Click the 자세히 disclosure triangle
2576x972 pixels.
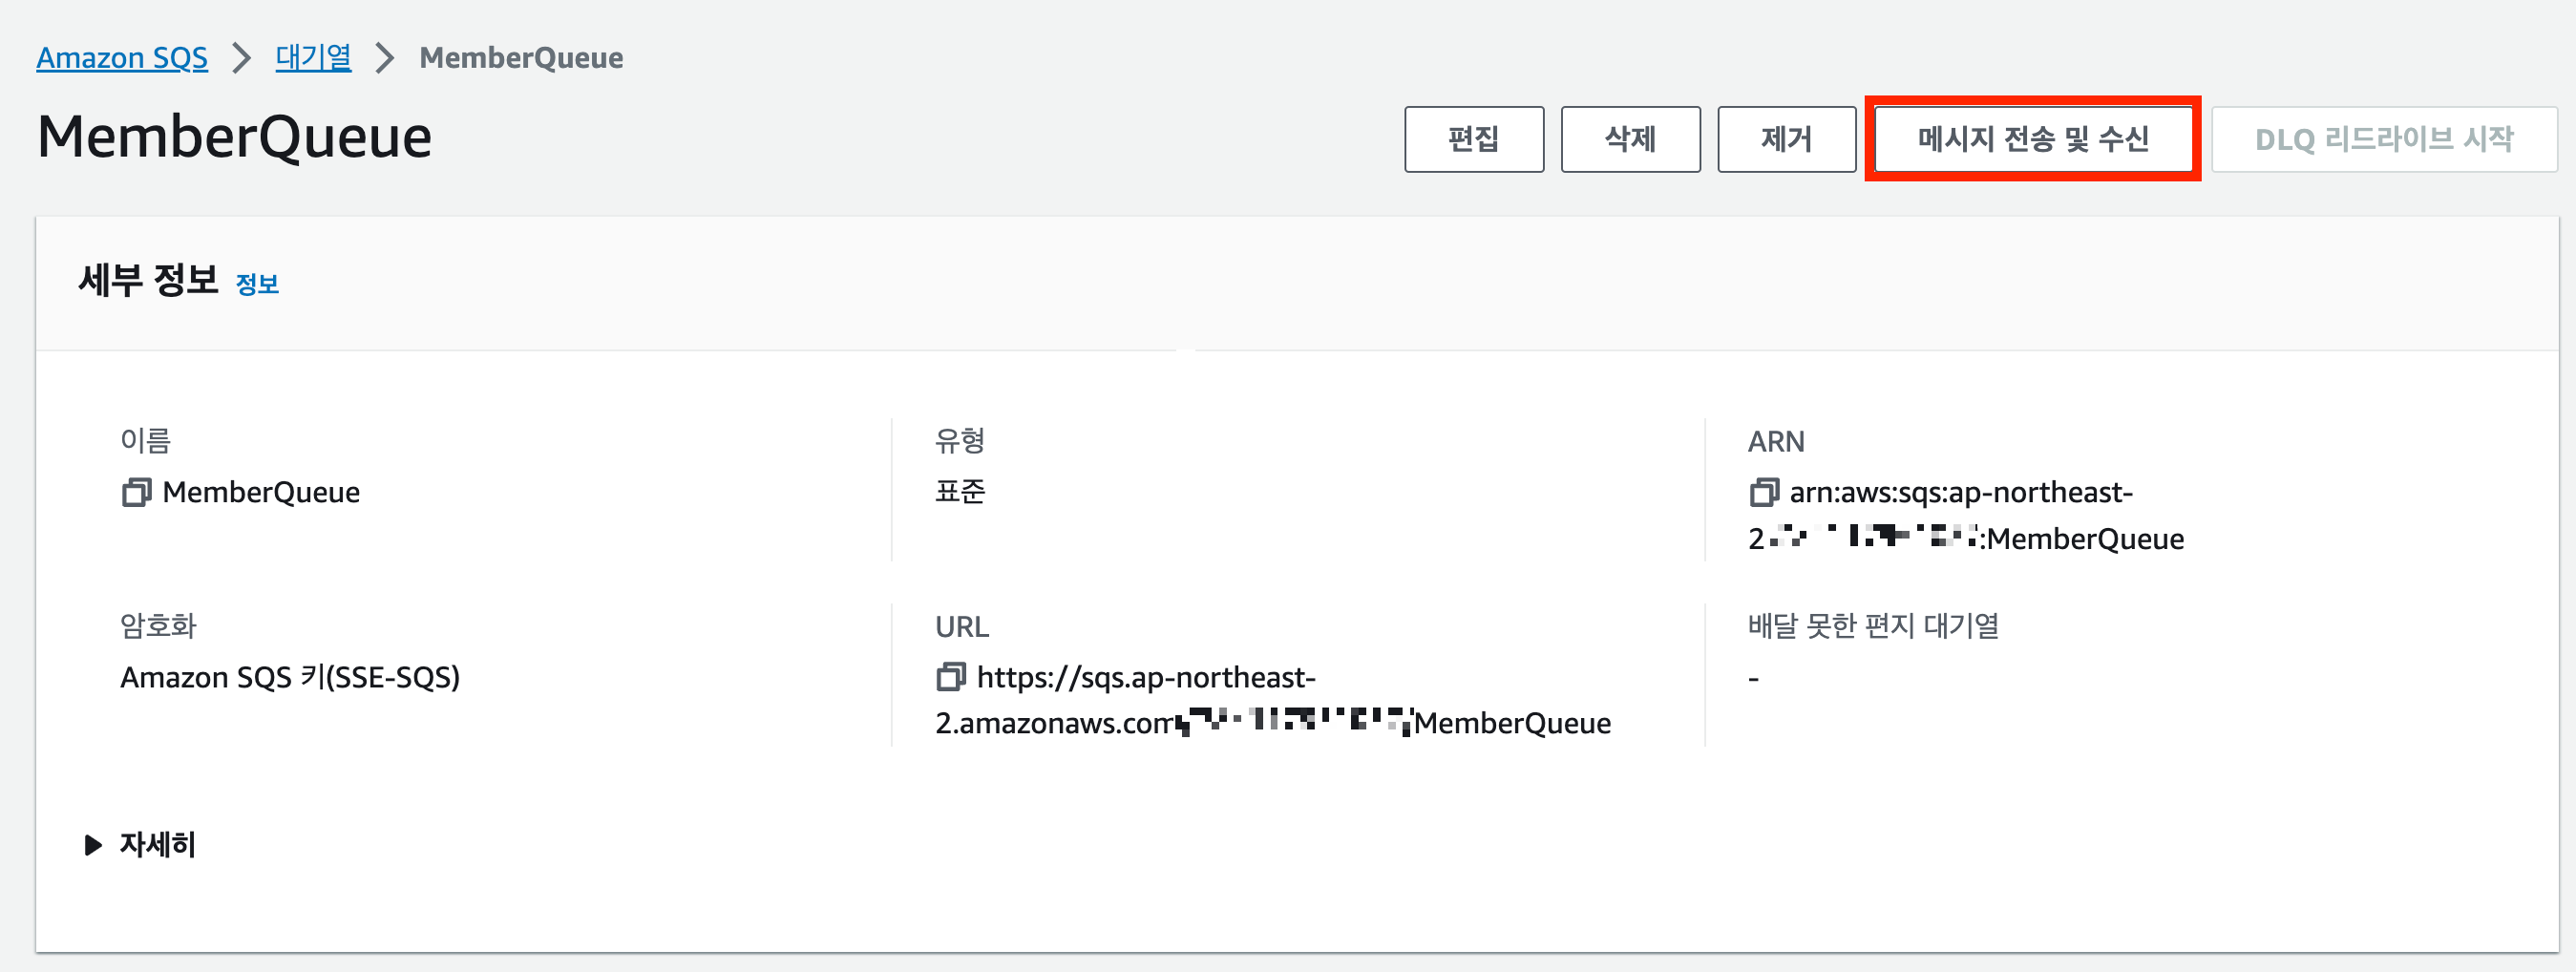click(92, 845)
